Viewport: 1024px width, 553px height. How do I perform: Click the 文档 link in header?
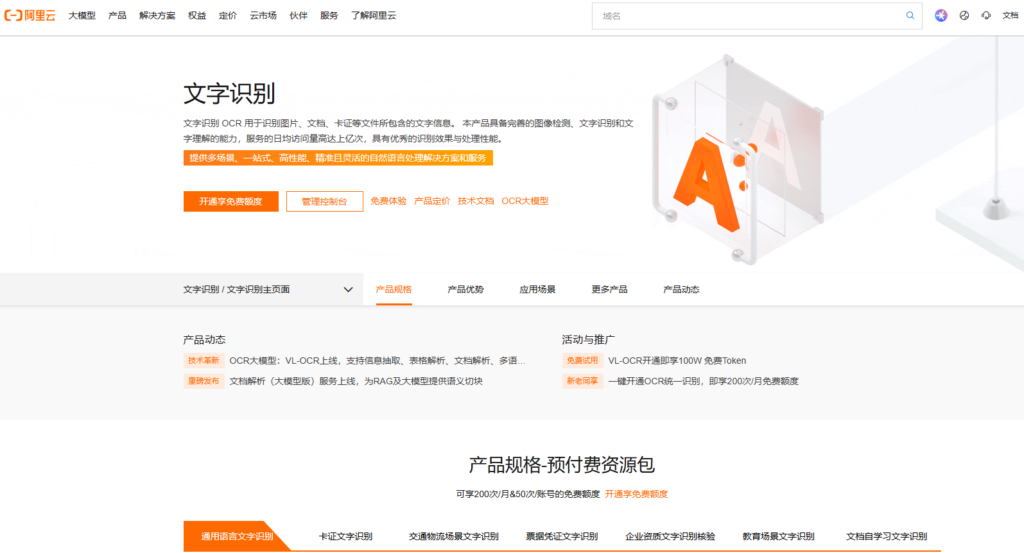click(1010, 15)
